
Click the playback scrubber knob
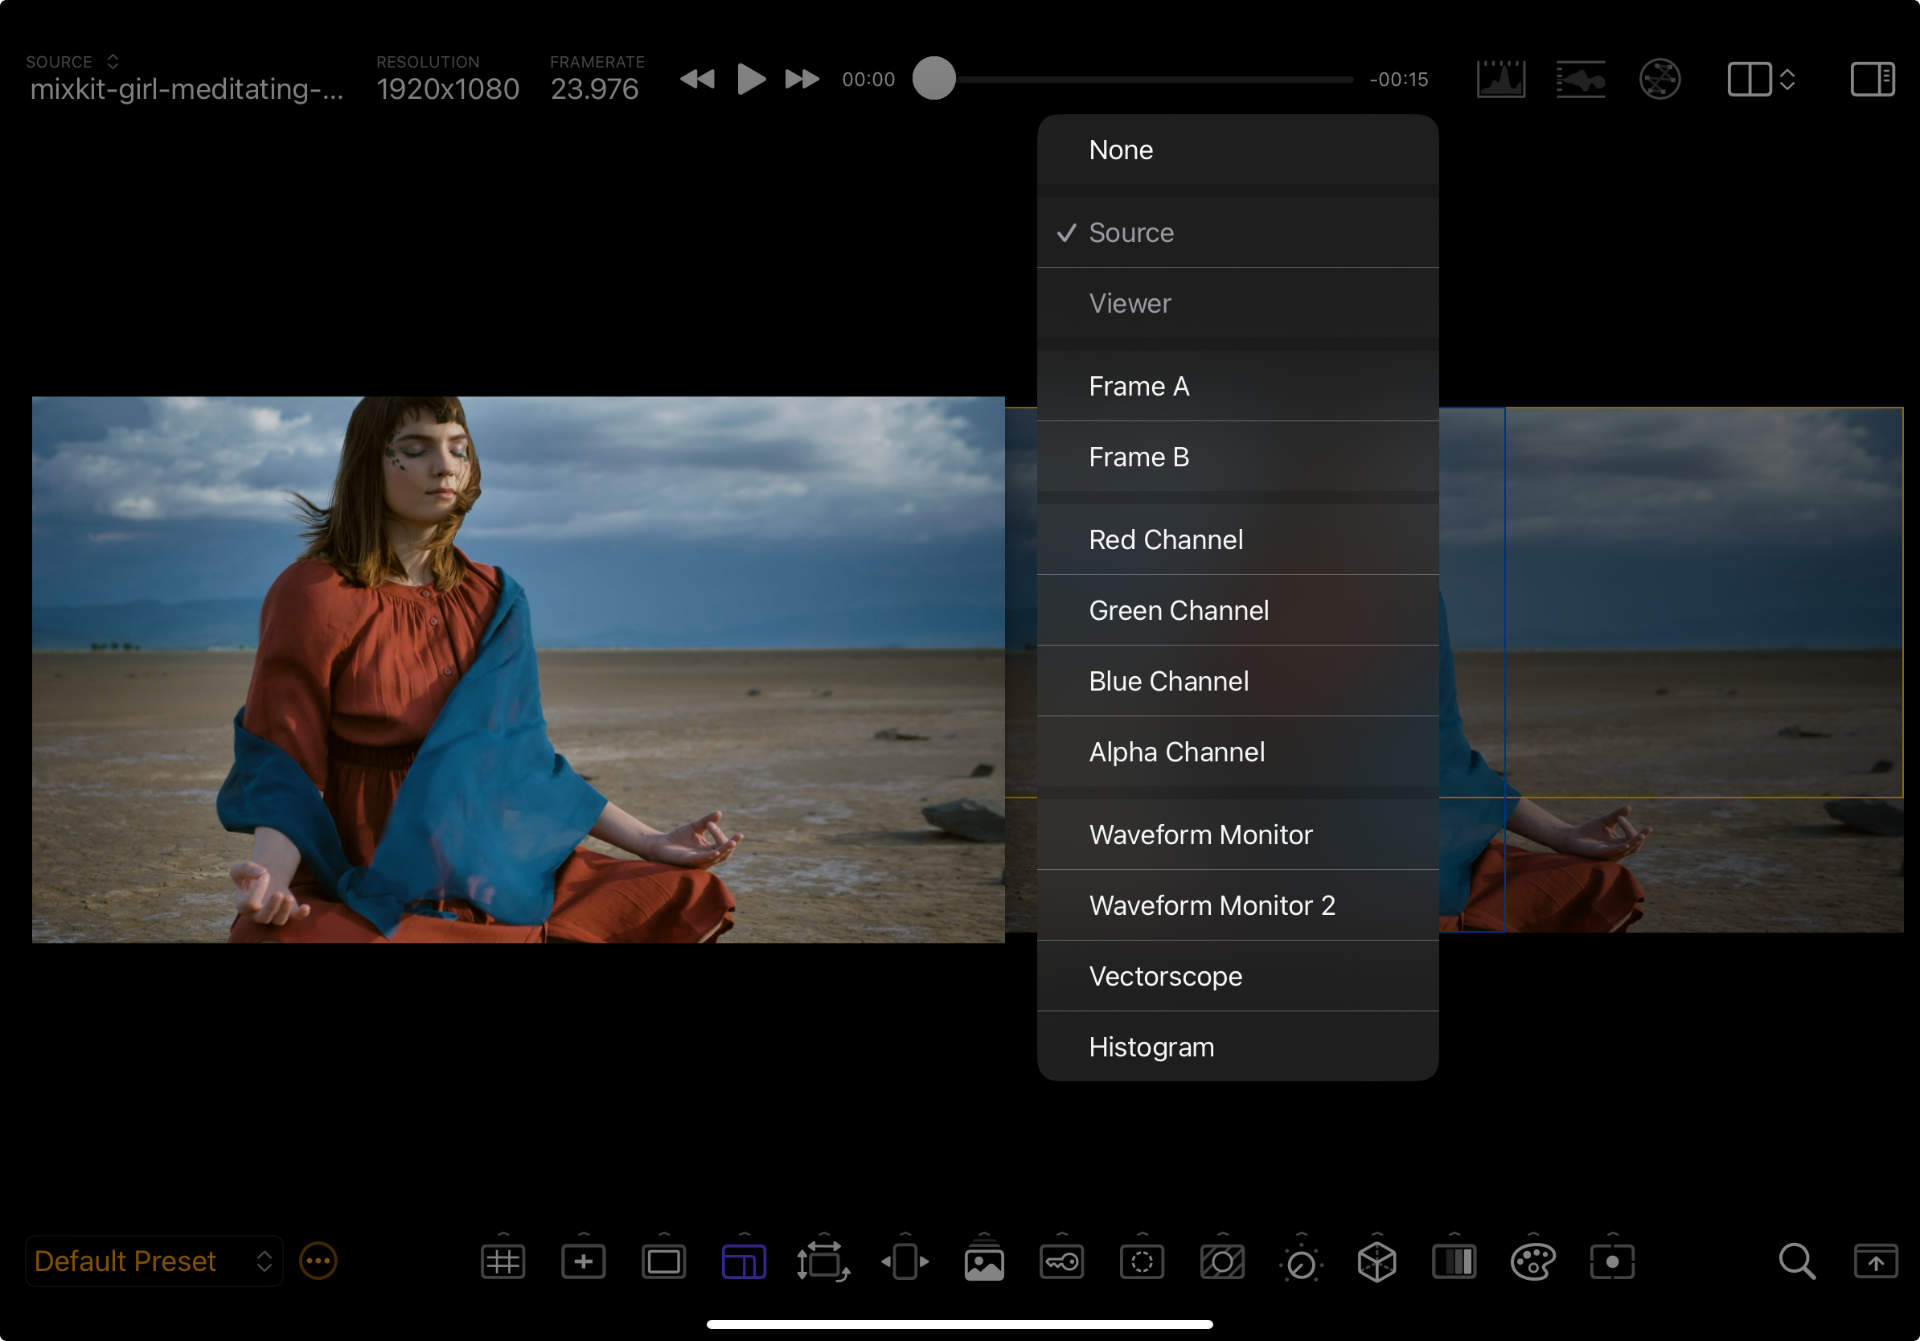[934, 79]
